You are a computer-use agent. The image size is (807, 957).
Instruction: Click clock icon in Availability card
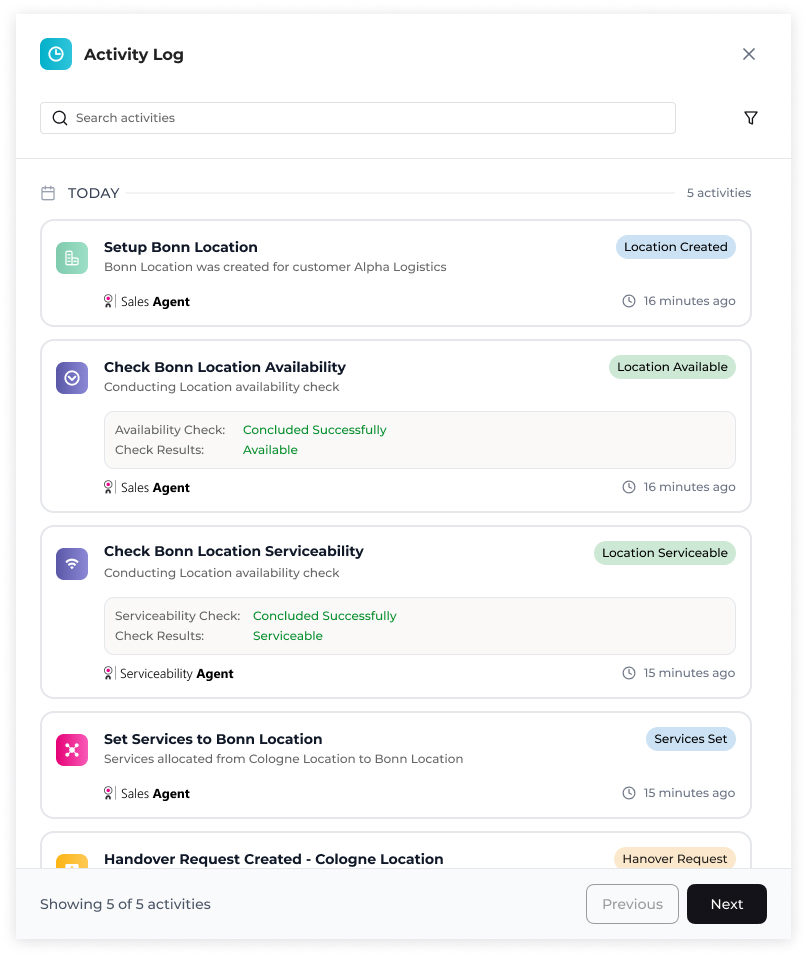[629, 487]
